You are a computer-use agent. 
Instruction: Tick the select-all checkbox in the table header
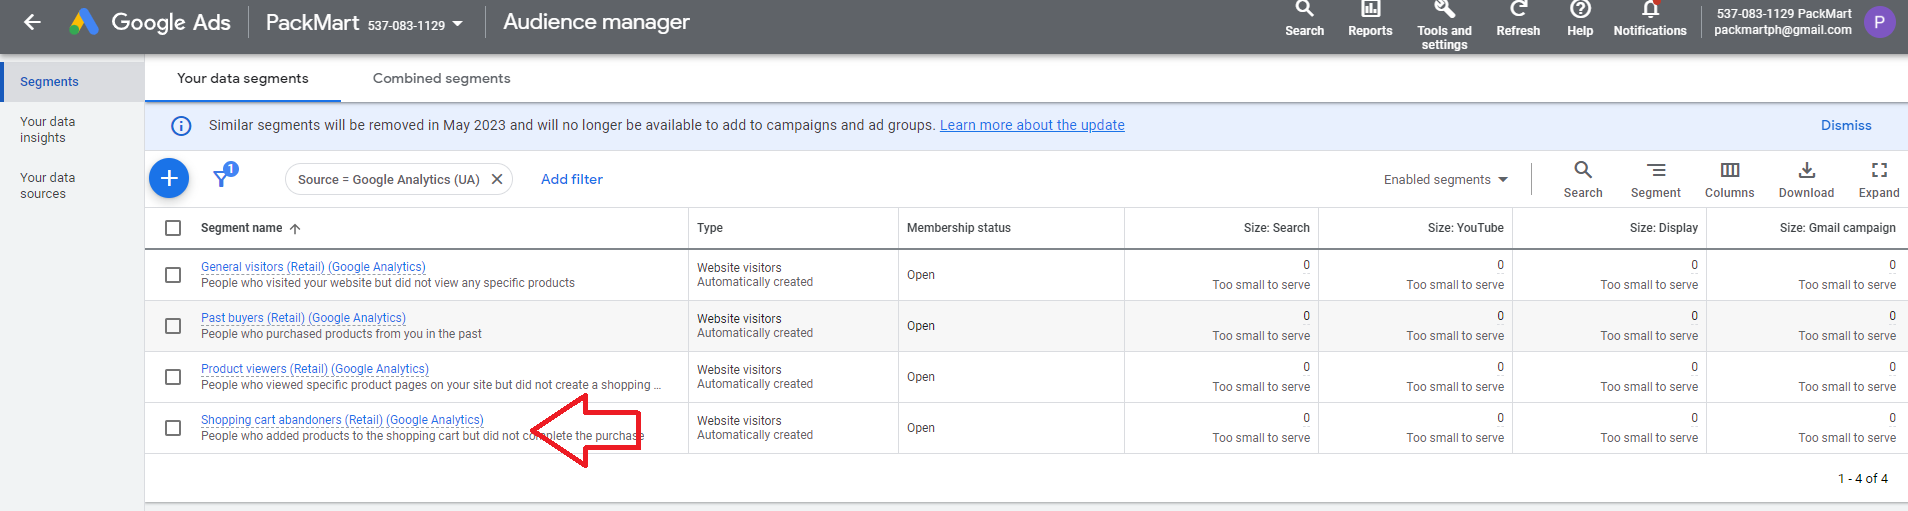point(173,228)
